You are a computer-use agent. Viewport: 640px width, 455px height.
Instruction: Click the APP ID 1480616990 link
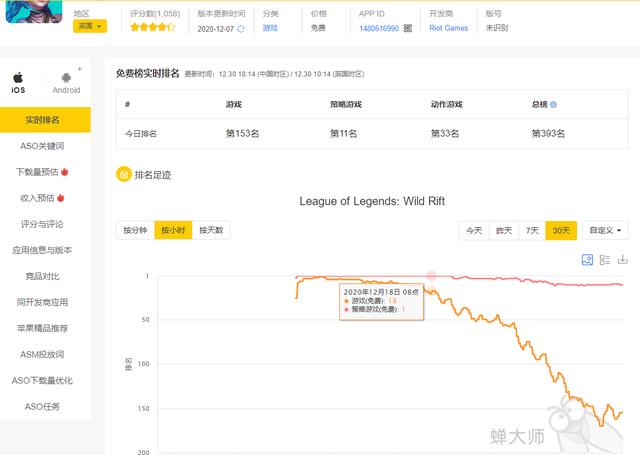(379, 28)
